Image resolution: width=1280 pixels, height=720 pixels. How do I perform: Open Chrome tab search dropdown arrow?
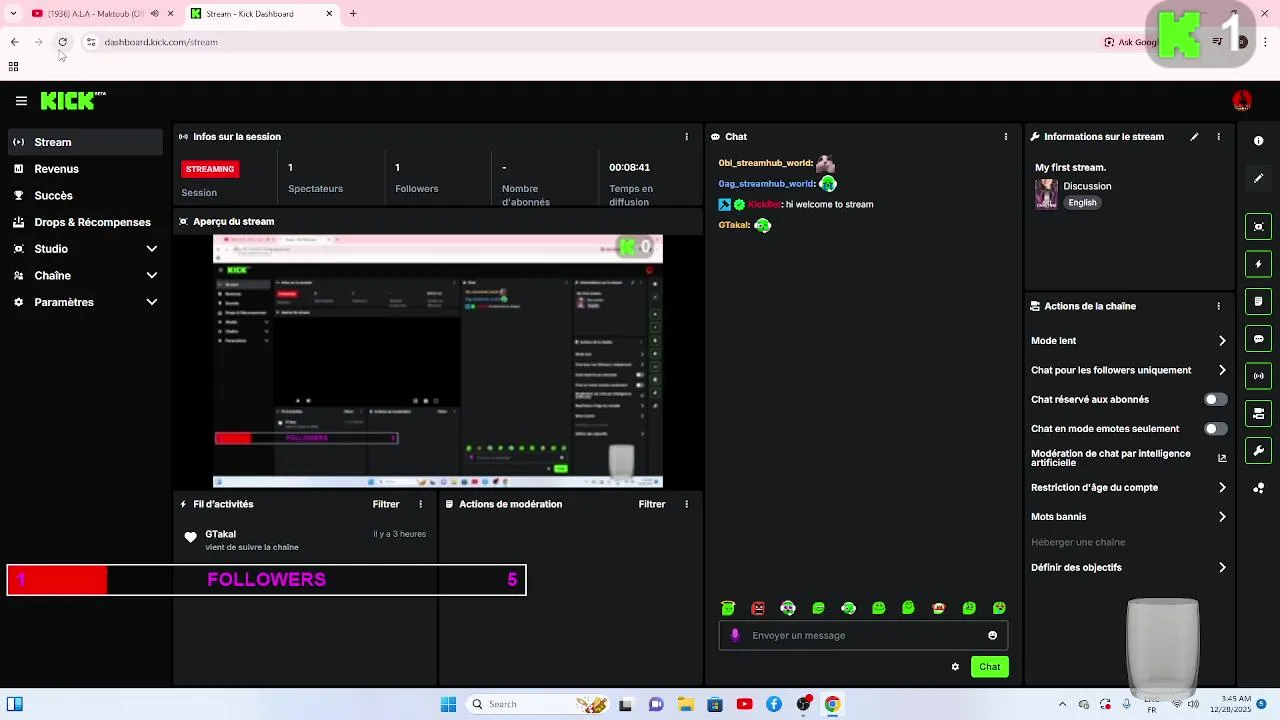[x=13, y=14]
